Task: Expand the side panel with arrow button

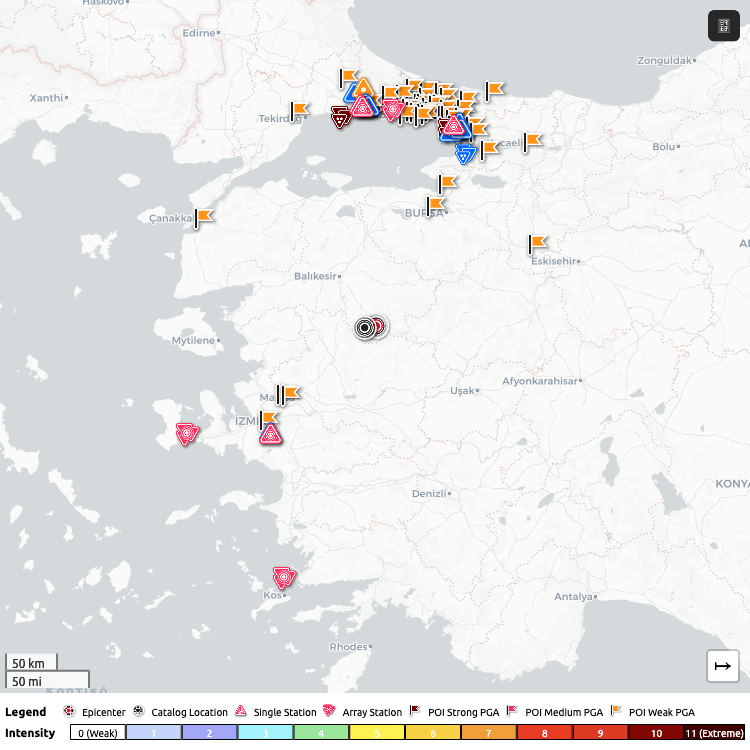Action: coord(723,665)
